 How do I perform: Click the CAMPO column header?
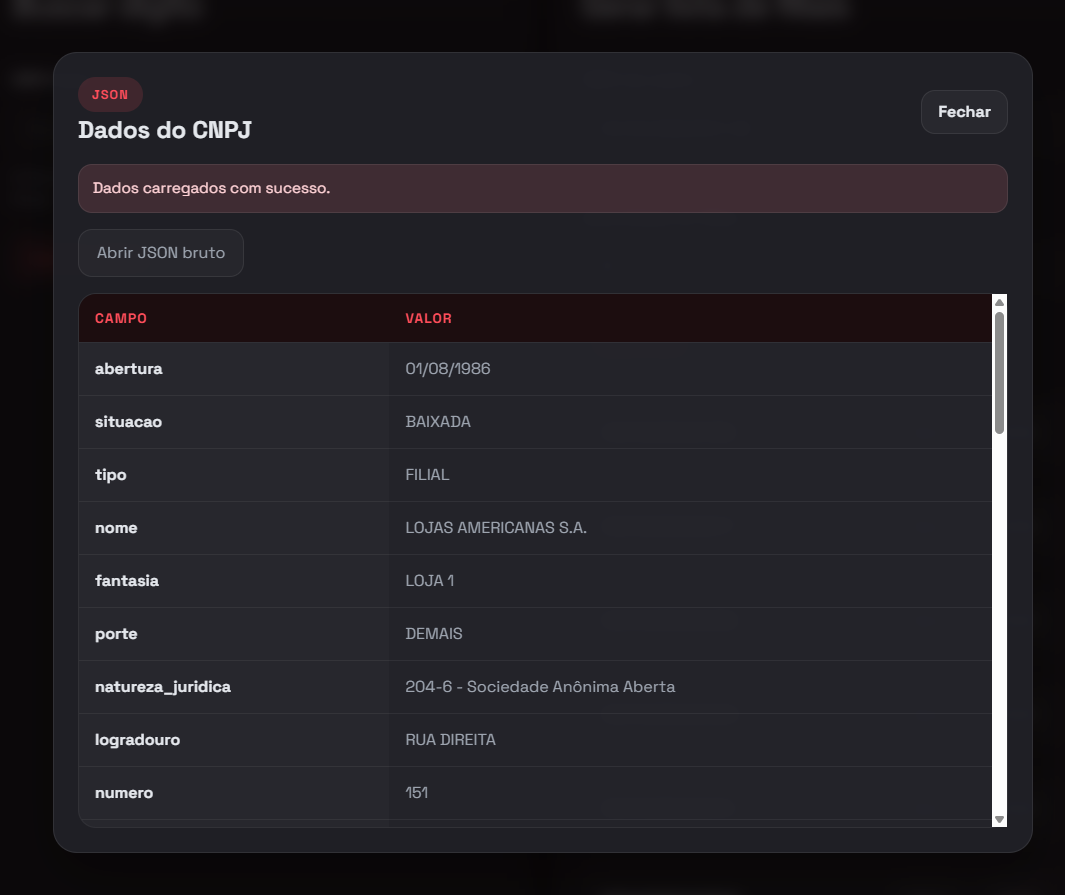point(121,318)
